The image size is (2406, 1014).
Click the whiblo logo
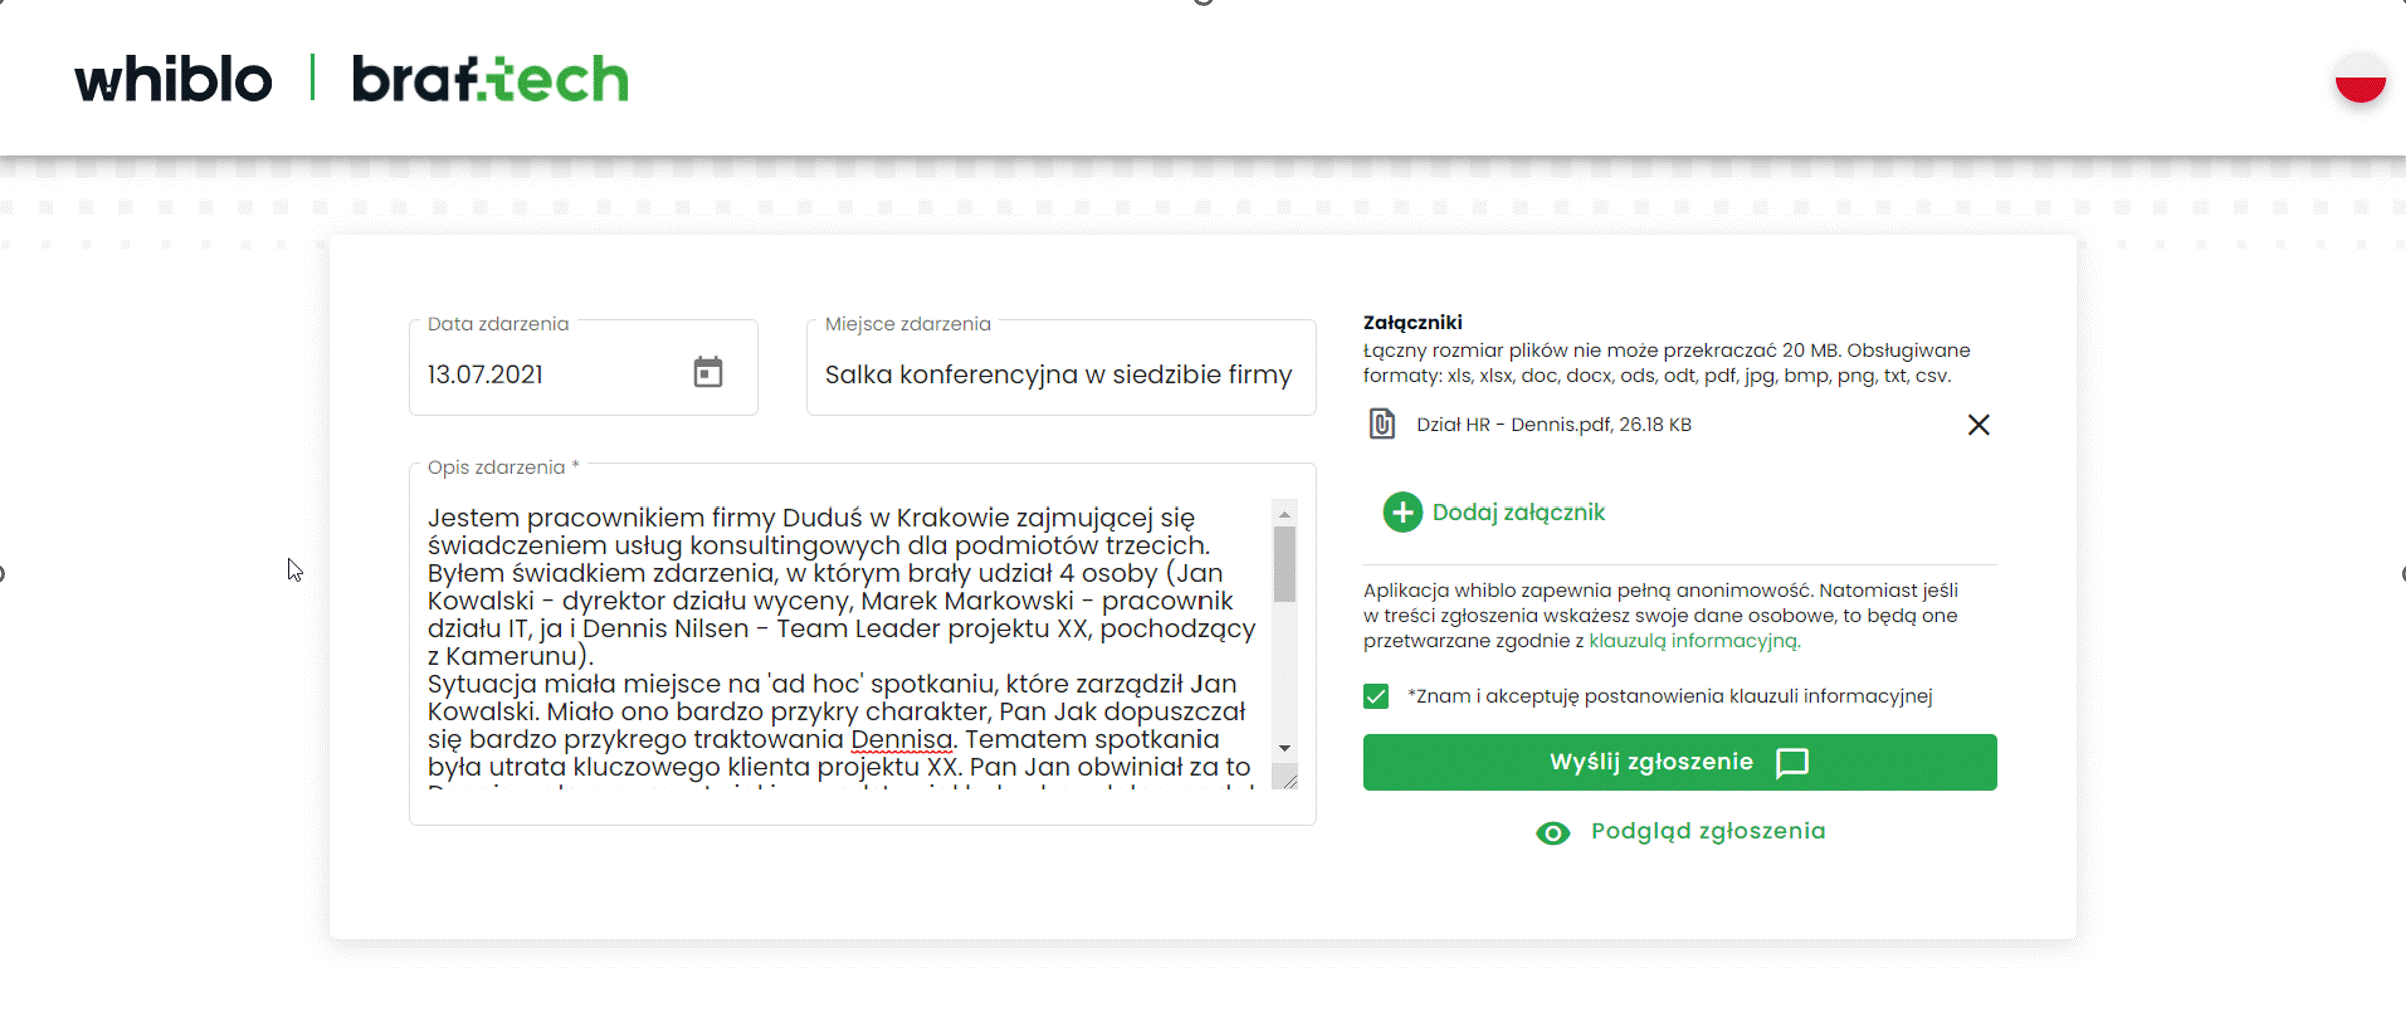[173, 79]
